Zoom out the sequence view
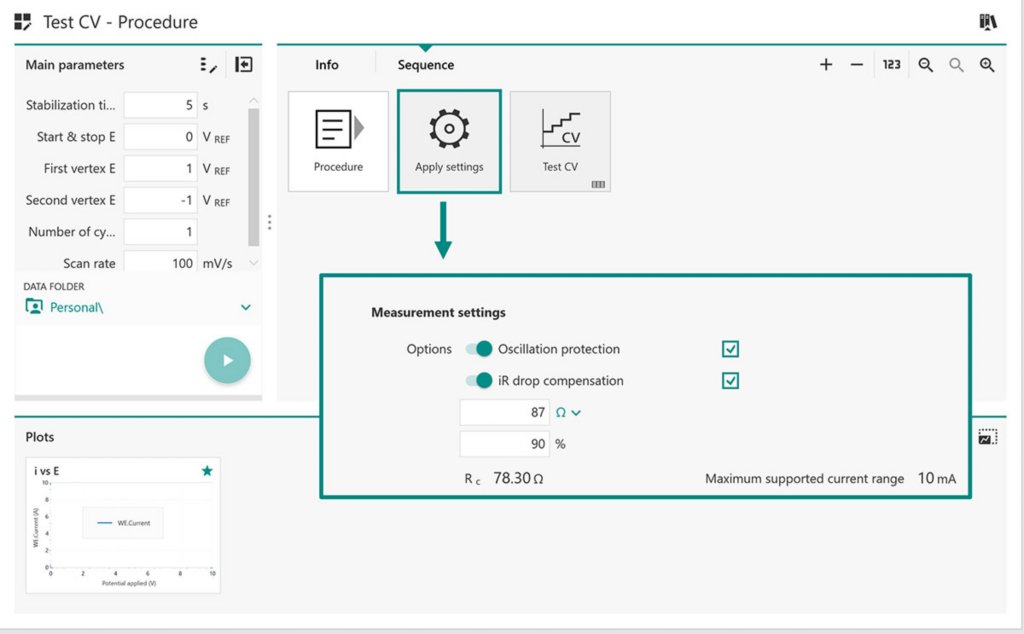Screen dimensions: 1024x634 (925, 65)
